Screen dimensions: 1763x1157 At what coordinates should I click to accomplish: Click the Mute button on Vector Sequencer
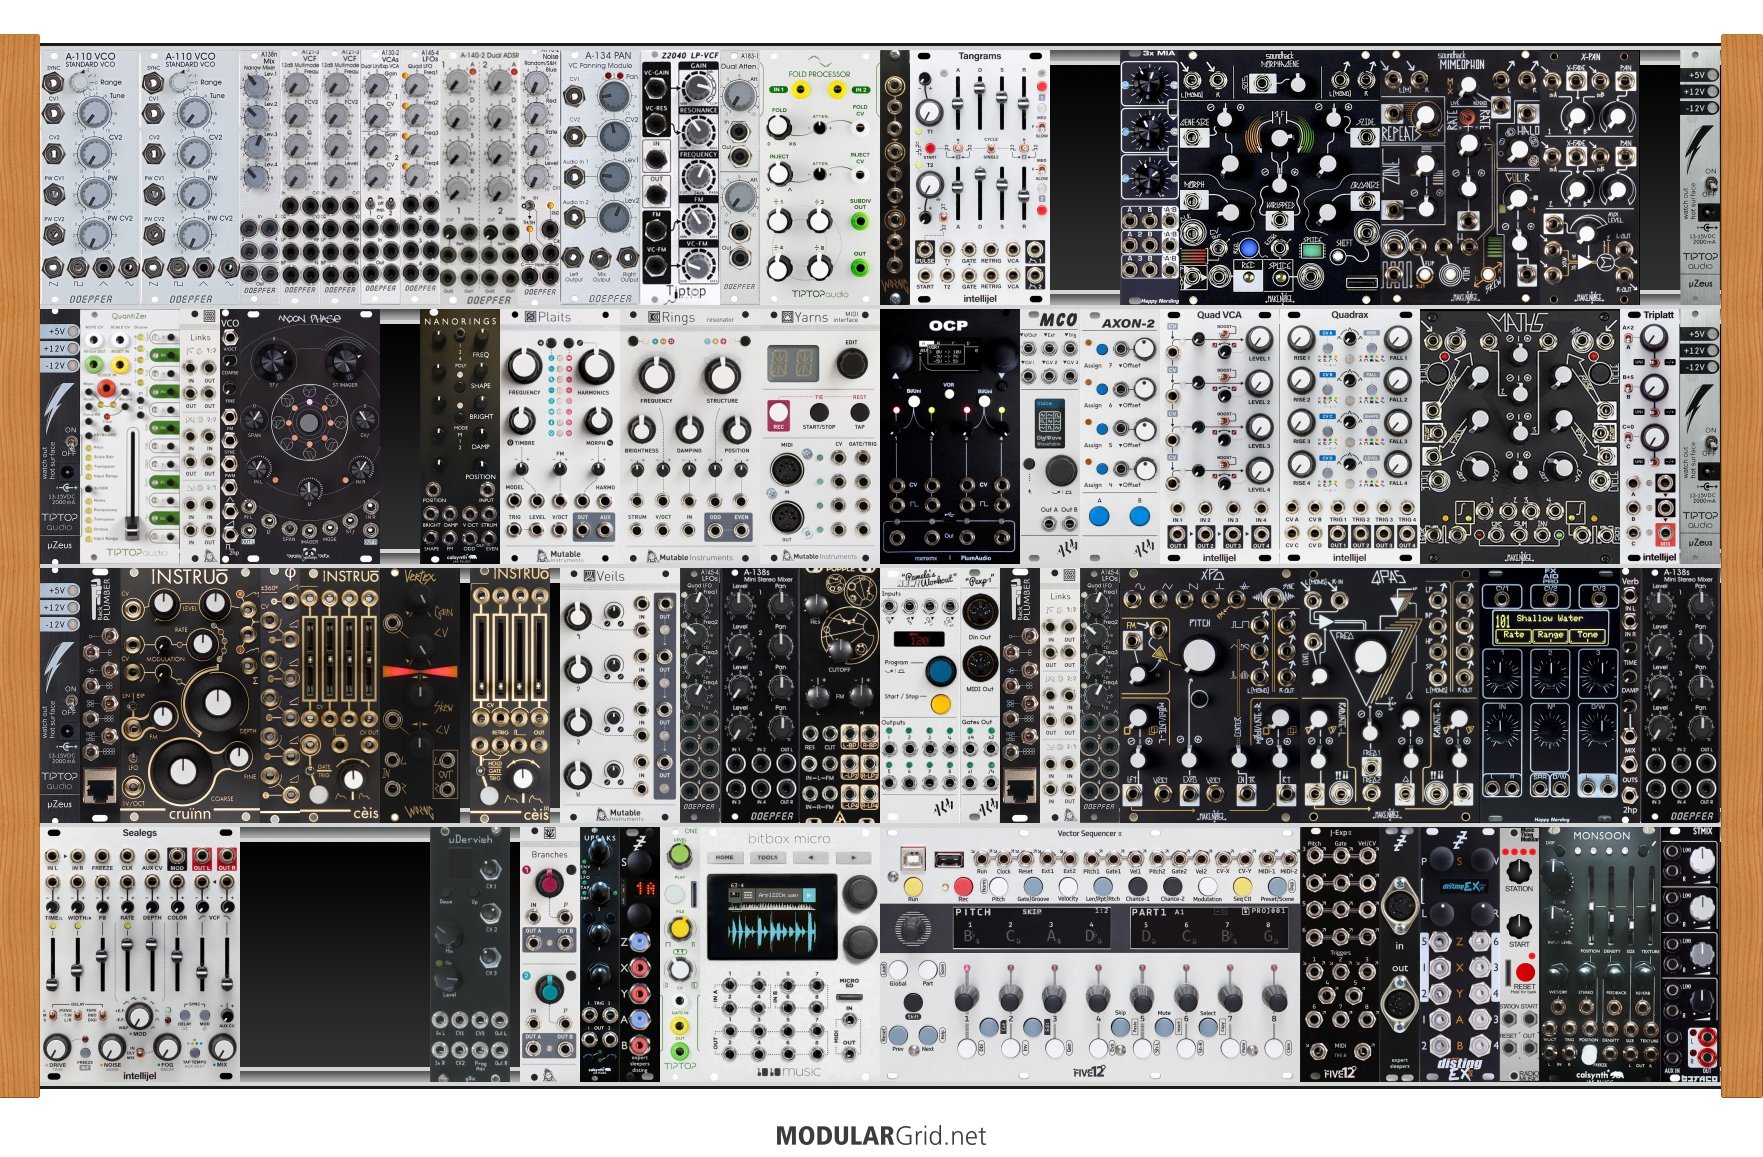[x=1164, y=1027]
